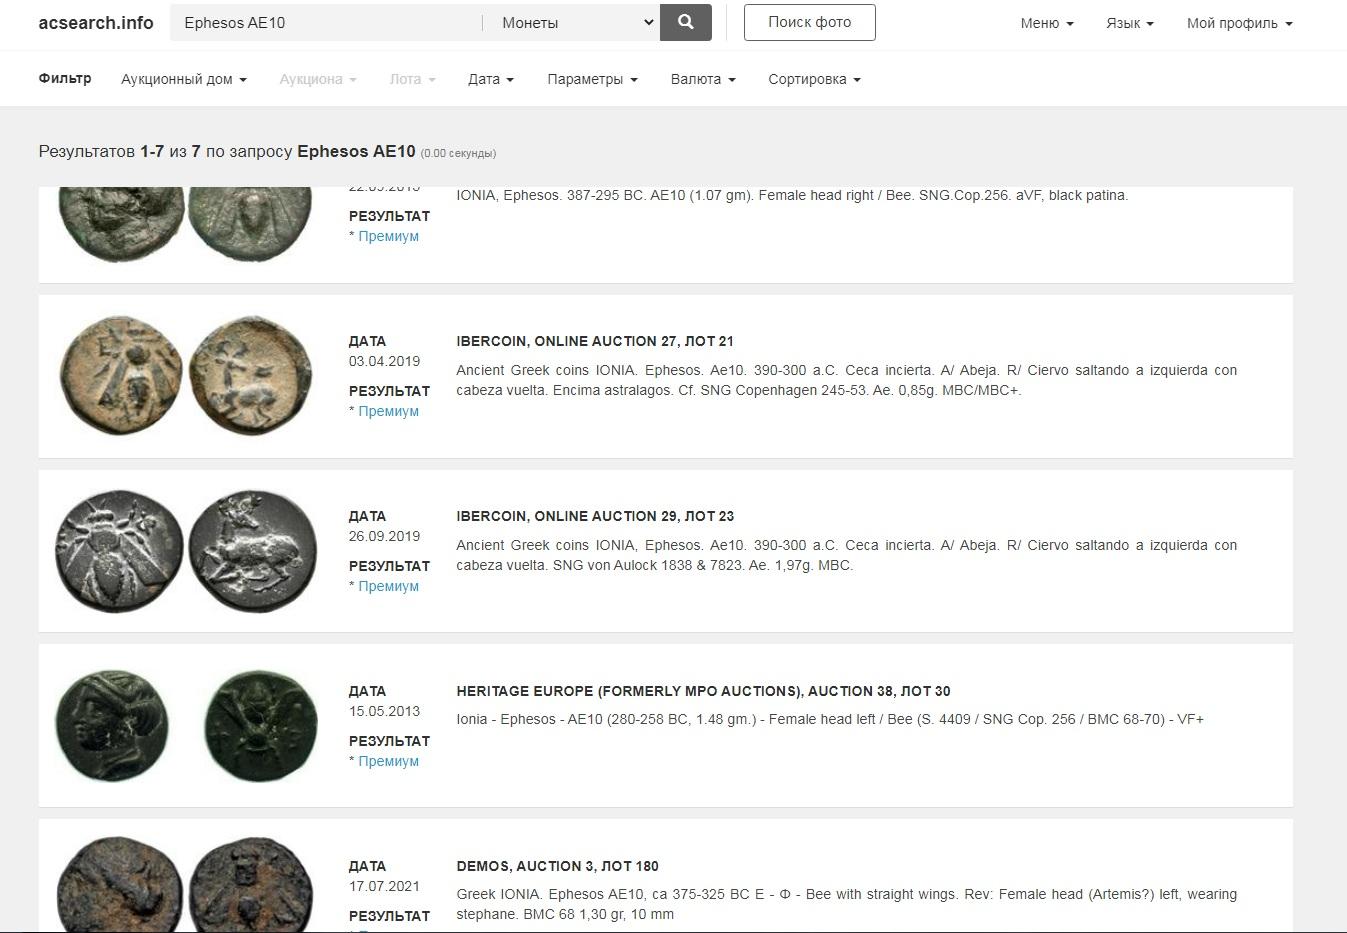The width and height of the screenshot is (1347, 933).
Task: Open Demos Auction 3, Лот 180 title
Action: tap(557, 866)
